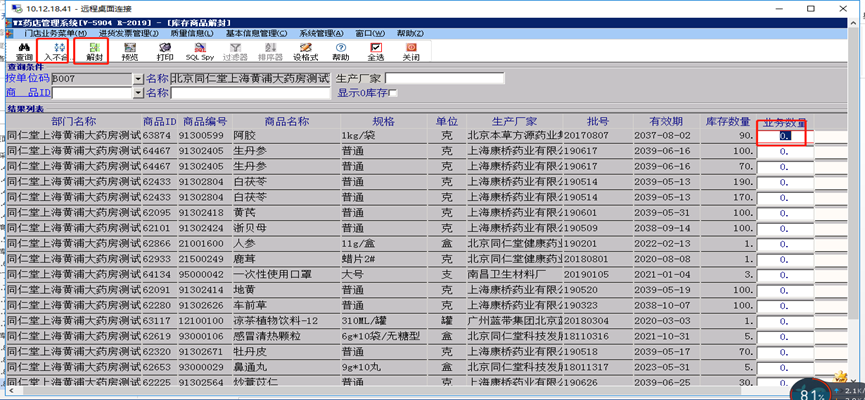Click the horizontal scrollbar left arrow
Screen dimensions: 865x400
(x=12, y=390)
